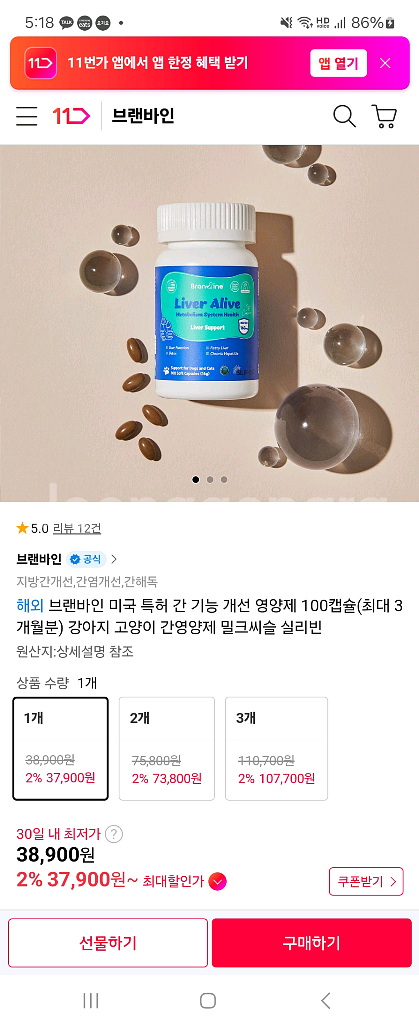This screenshot has height=1024, width=419.
Task: Click the 선물하기 gift button
Action: tap(108, 942)
